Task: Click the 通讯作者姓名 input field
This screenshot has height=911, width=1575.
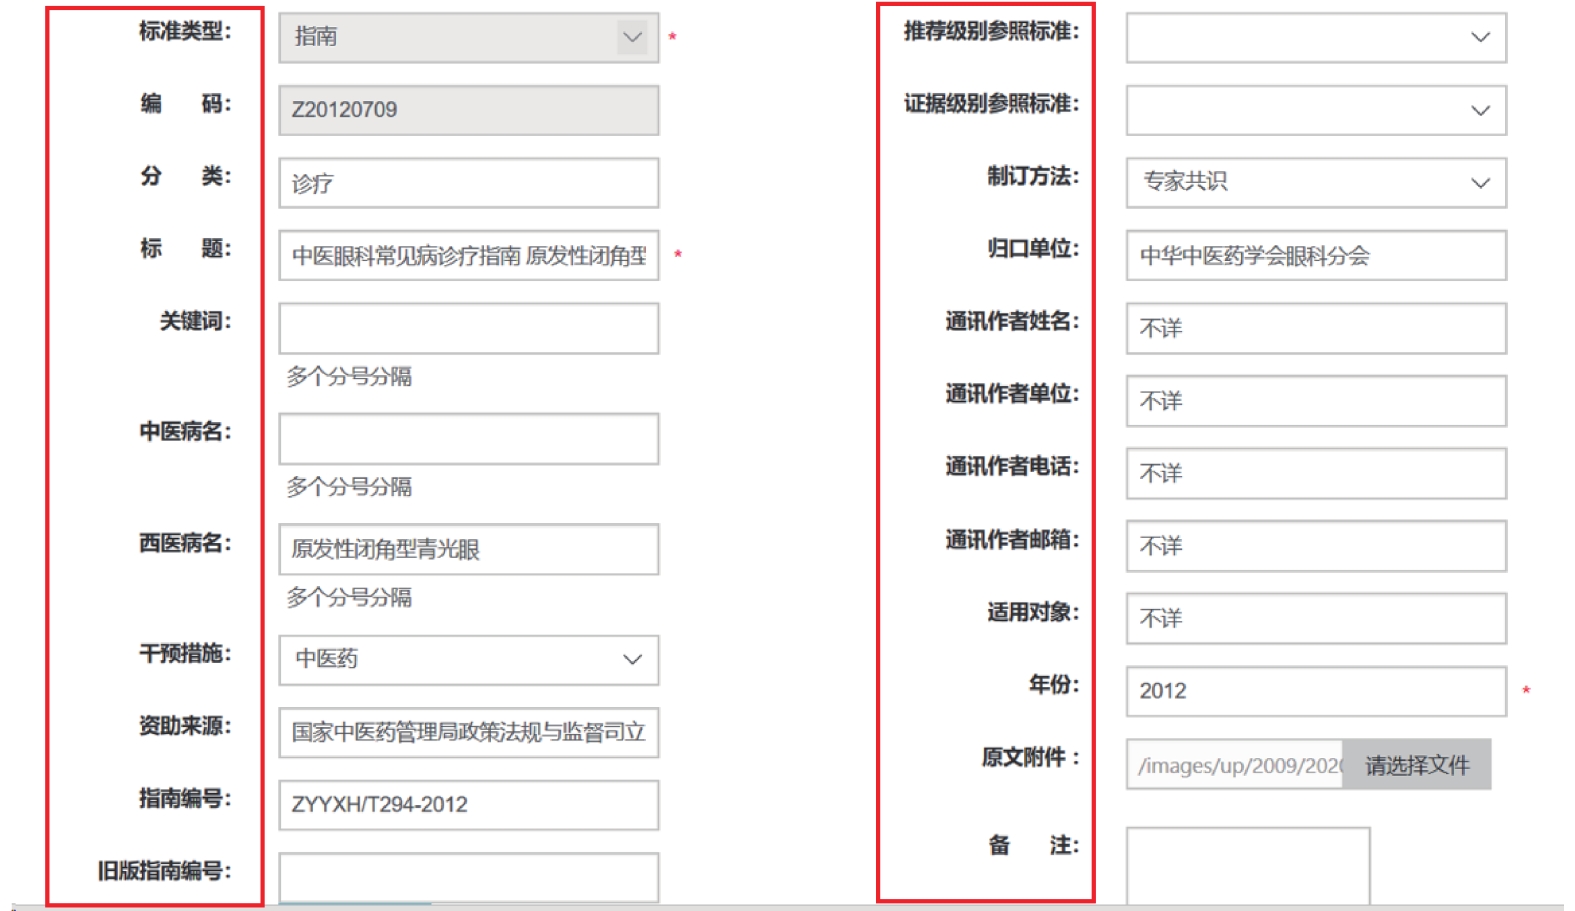Action: point(1315,328)
